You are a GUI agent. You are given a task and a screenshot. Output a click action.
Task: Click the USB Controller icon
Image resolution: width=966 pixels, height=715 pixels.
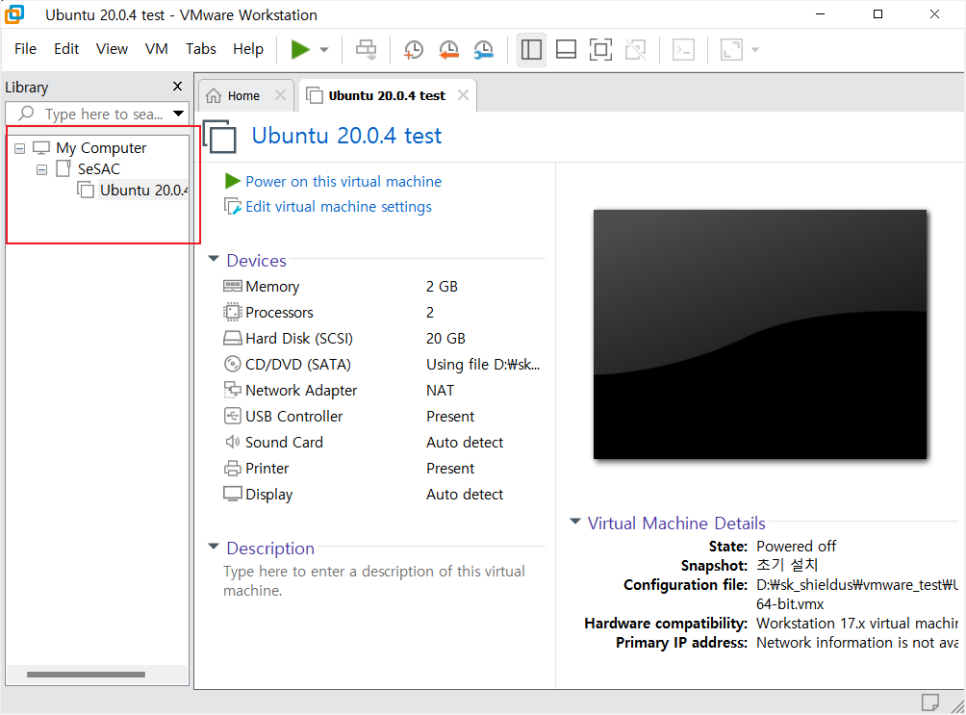(232, 416)
